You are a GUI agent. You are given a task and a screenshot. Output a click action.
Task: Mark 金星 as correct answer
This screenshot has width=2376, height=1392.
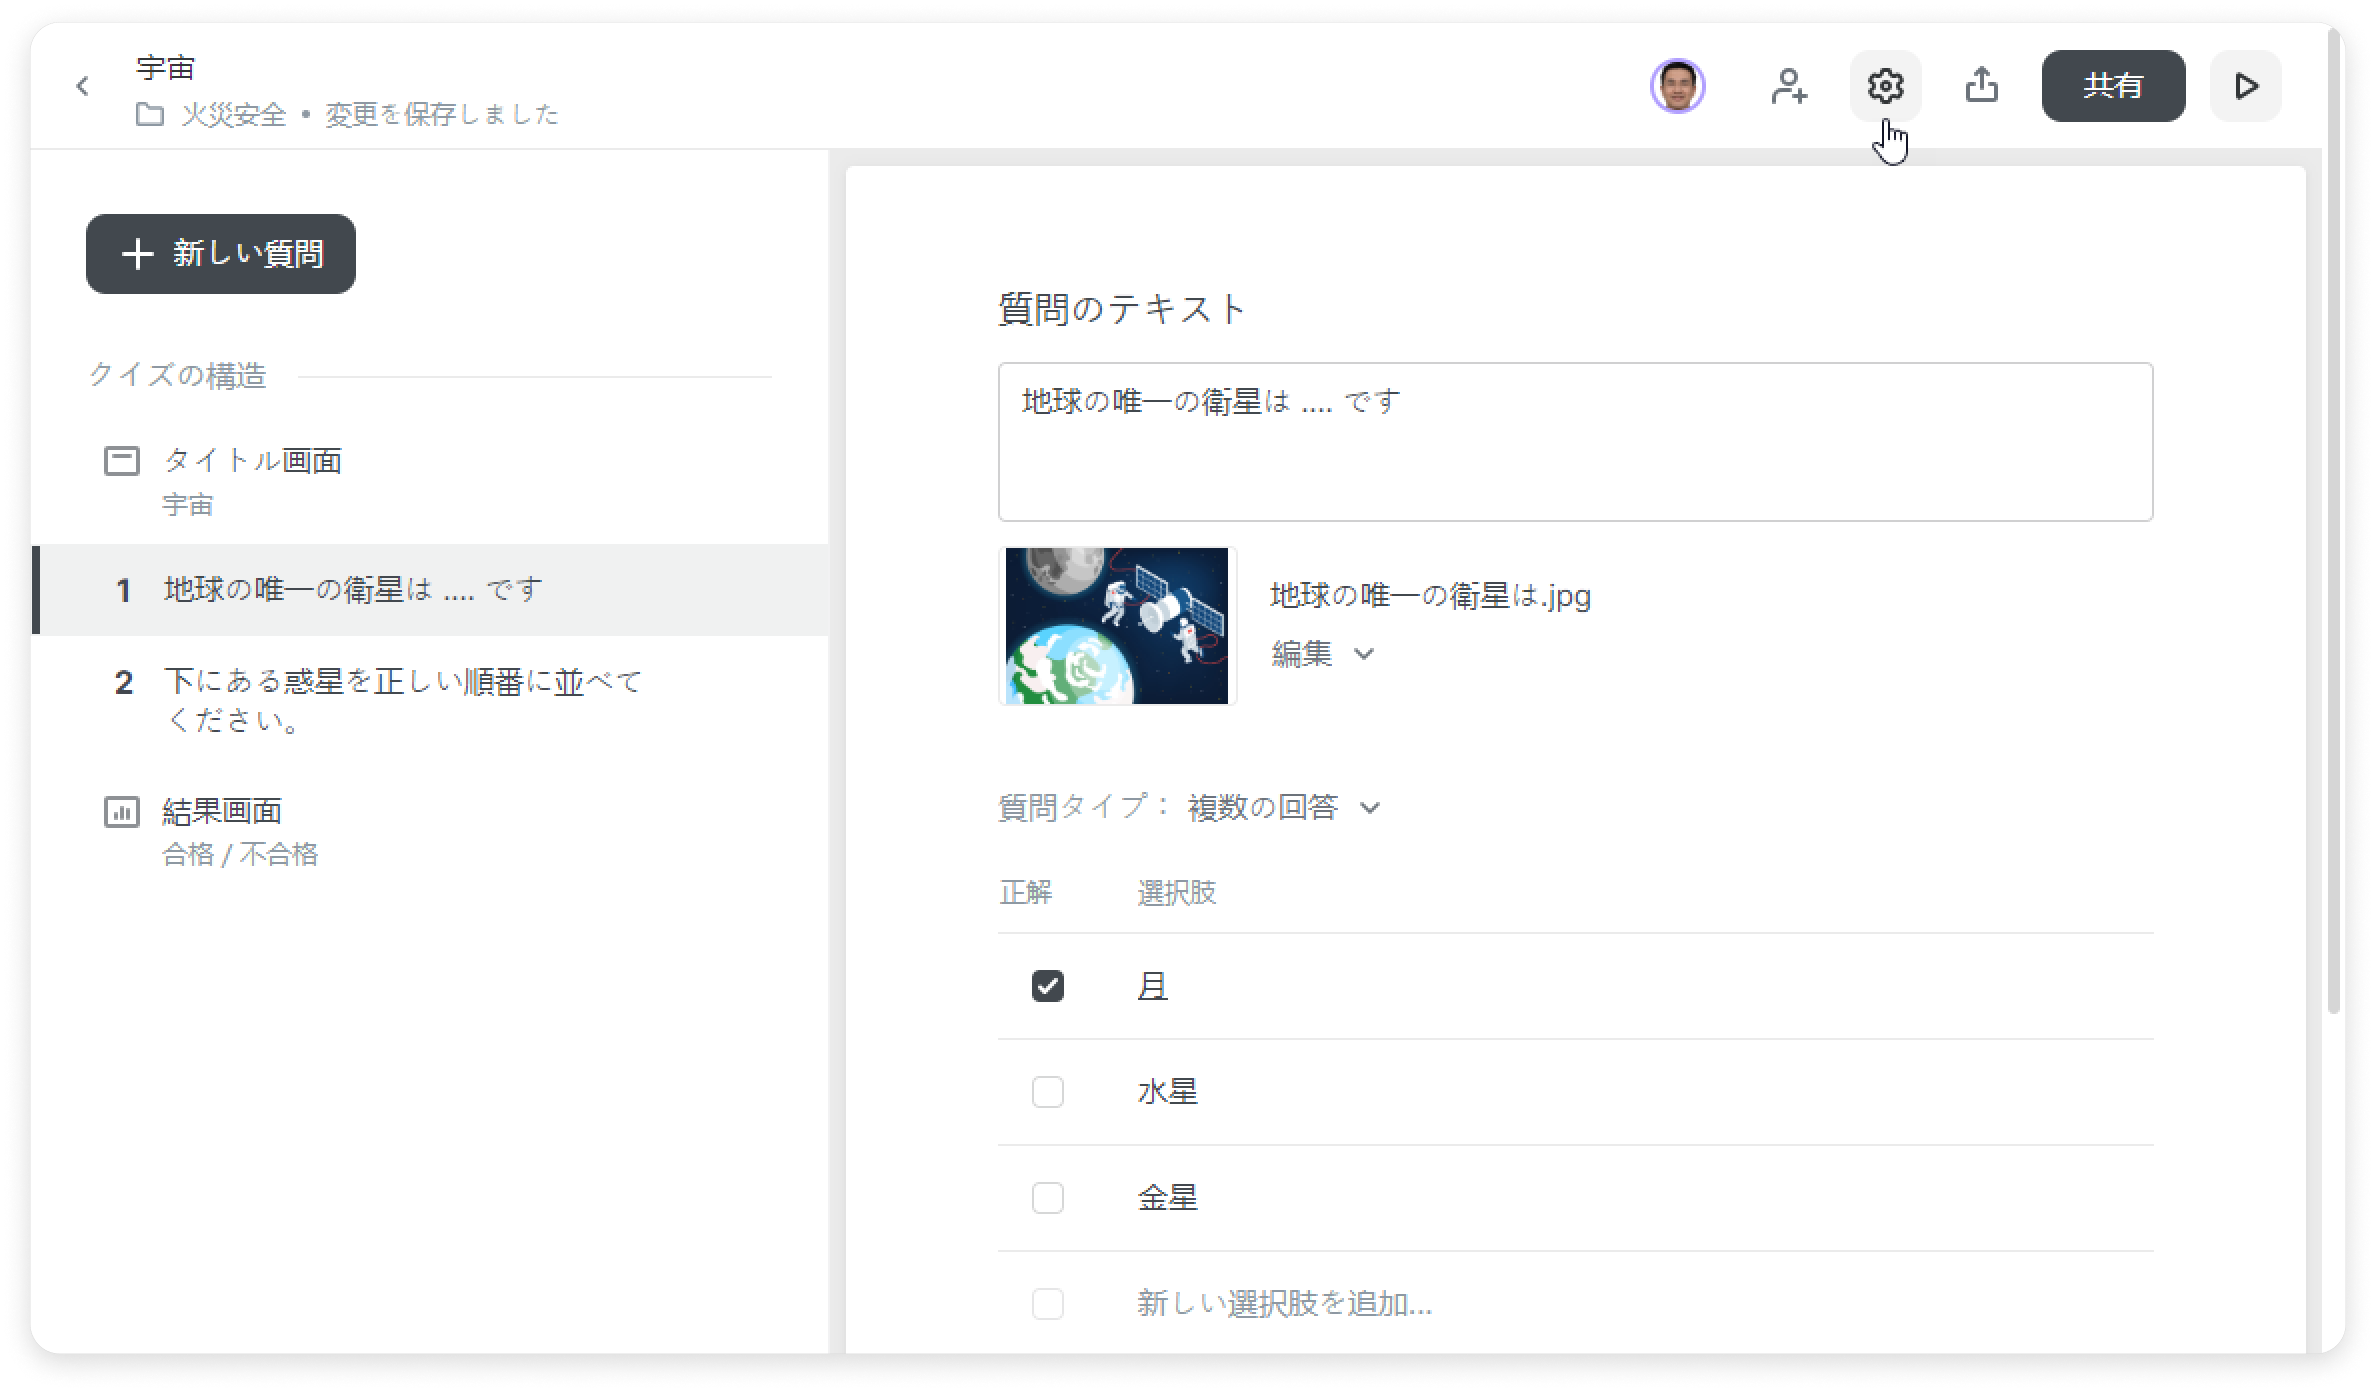click(1047, 1198)
